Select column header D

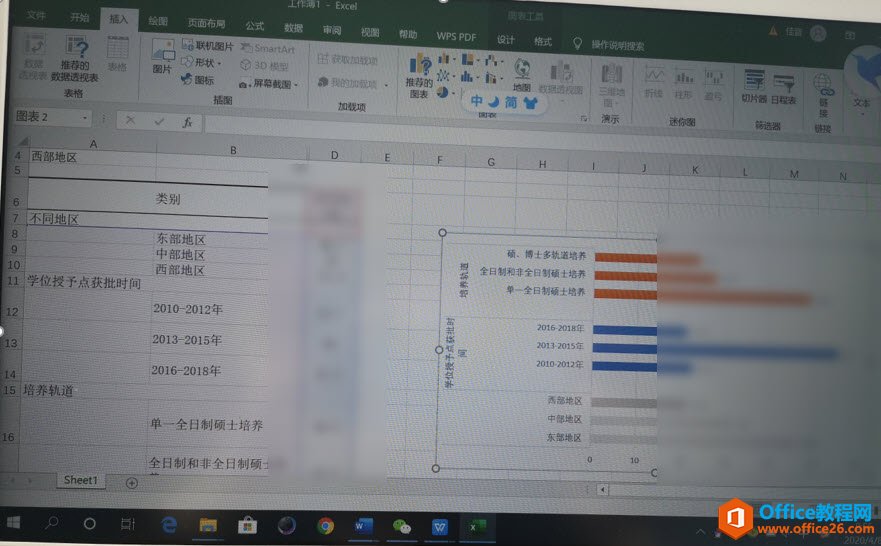click(334, 154)
